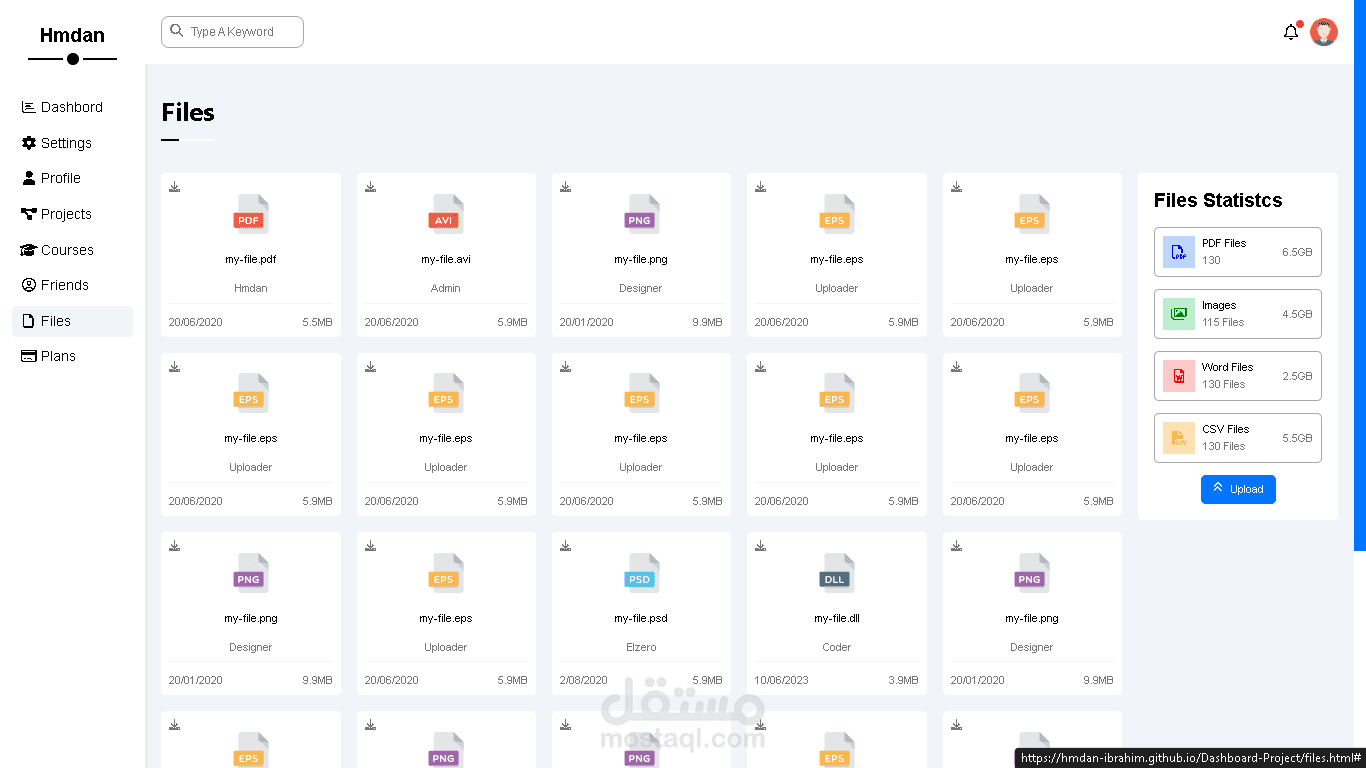Click download icon on my-file.dll card
Viewport: 1366px width, 768px height.
click(x=760, y=546)
